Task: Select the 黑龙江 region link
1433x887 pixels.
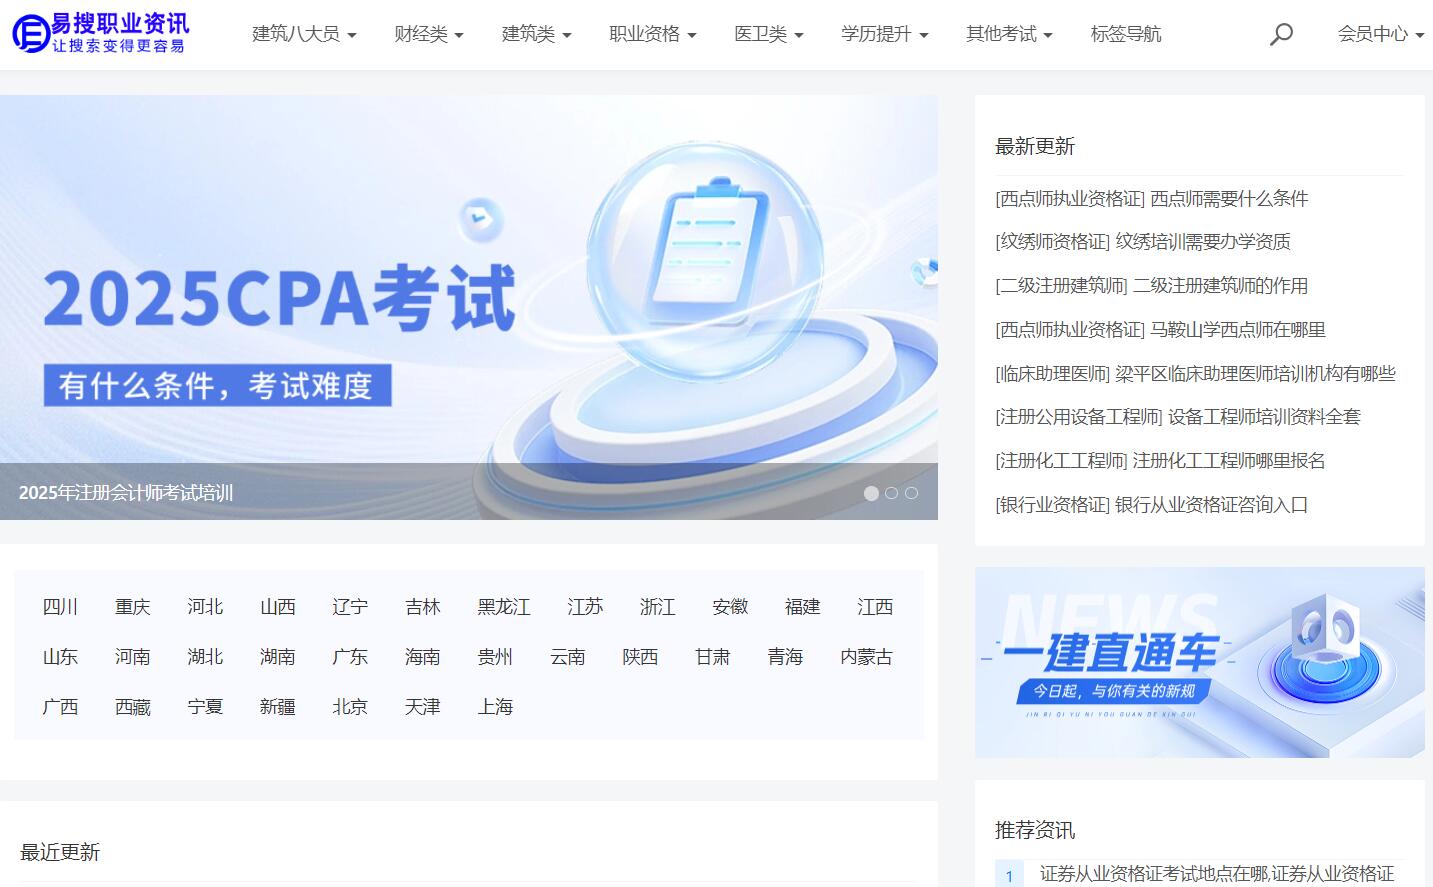Action: pyautogui.click(x=503, y=607)
